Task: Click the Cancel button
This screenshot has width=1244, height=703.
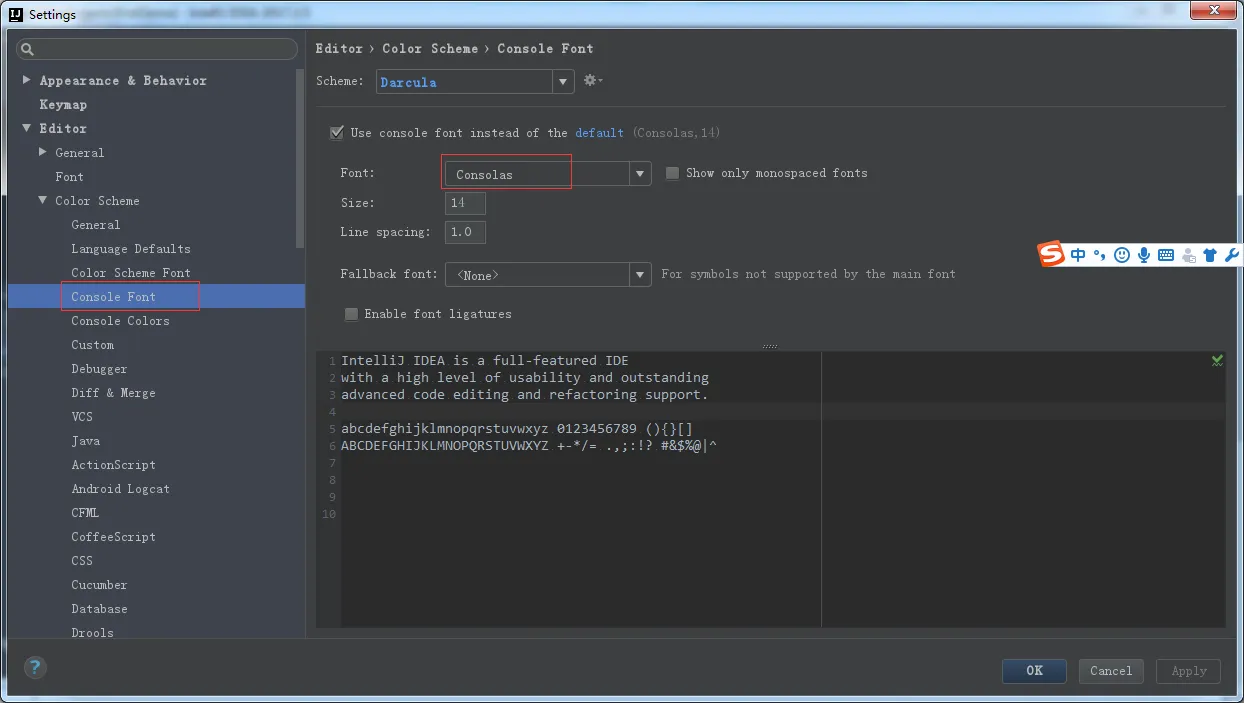Action: (x=1111, y=670)
